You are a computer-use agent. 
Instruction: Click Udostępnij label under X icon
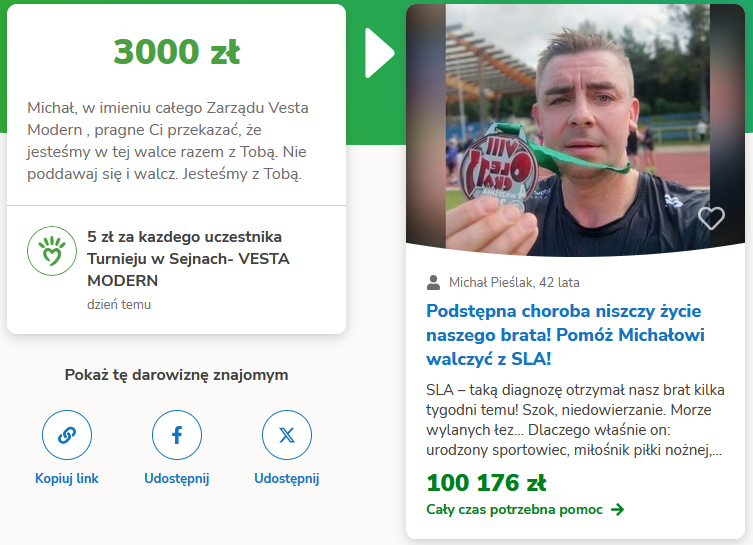(287, 479)
